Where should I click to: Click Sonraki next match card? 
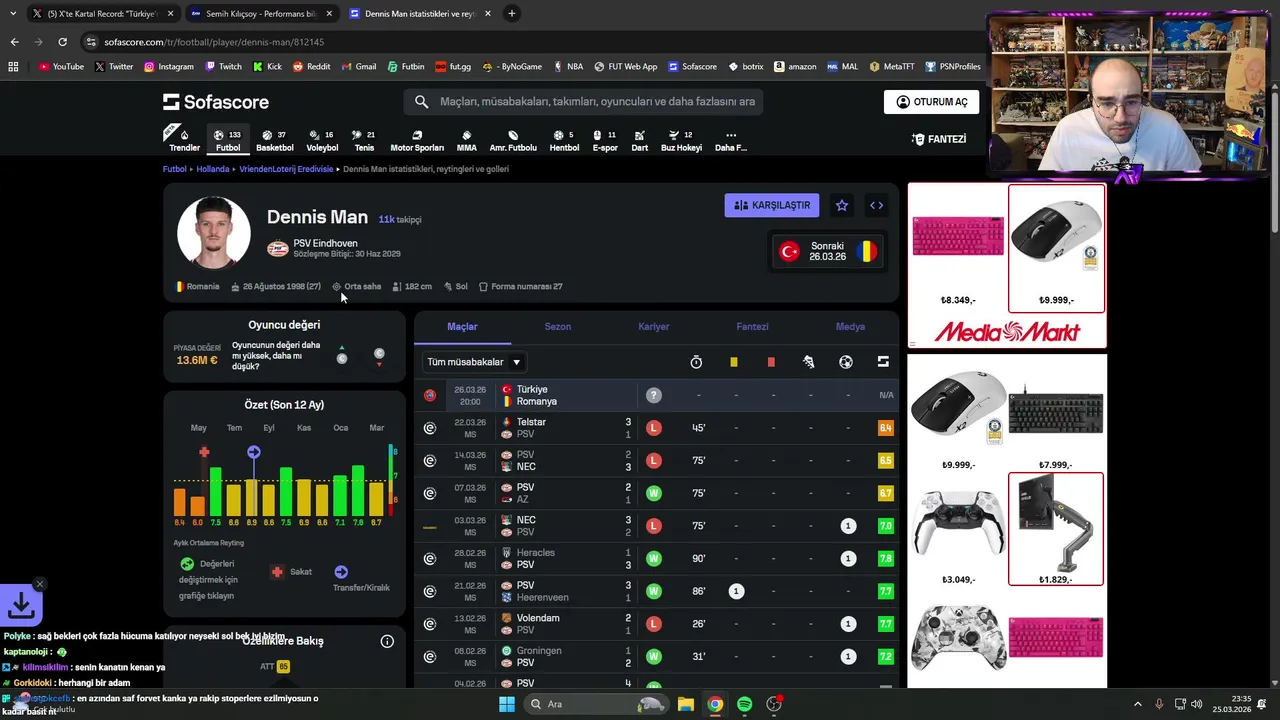tap(828, 251)
